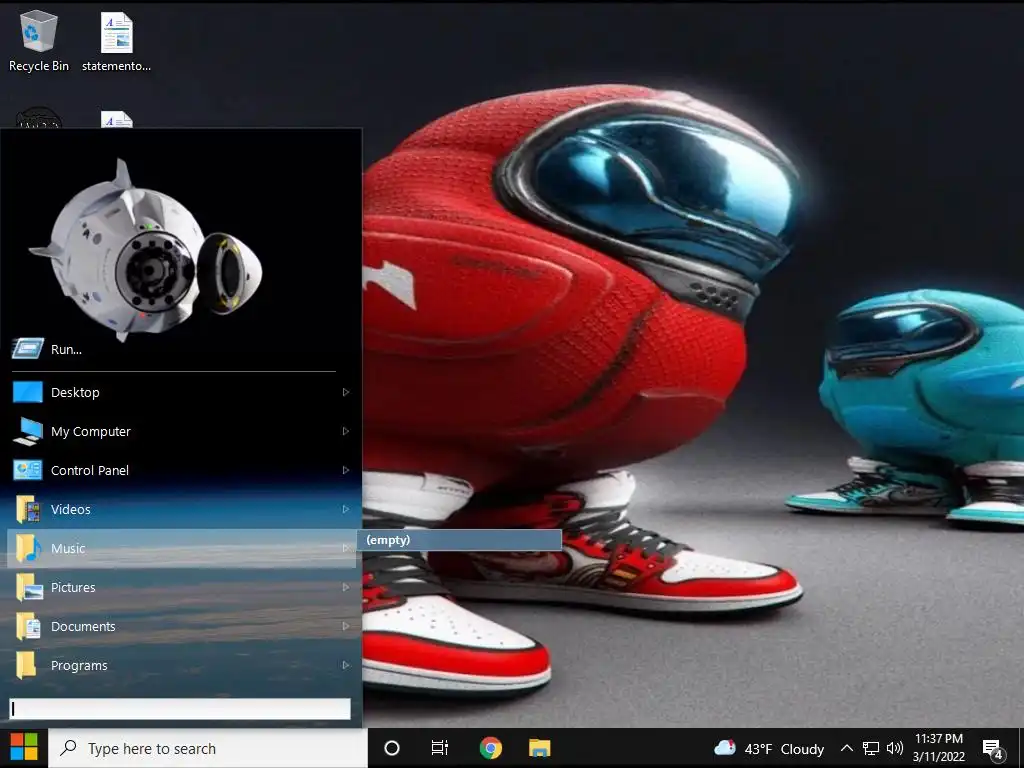Click the weather cloud icon on taskbar

pos(725,748)
